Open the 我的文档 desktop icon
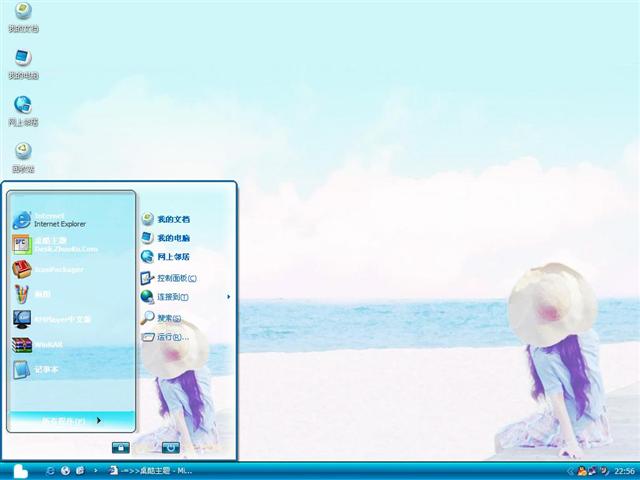The width and height of the screenshot is (640, 480). 23,17
